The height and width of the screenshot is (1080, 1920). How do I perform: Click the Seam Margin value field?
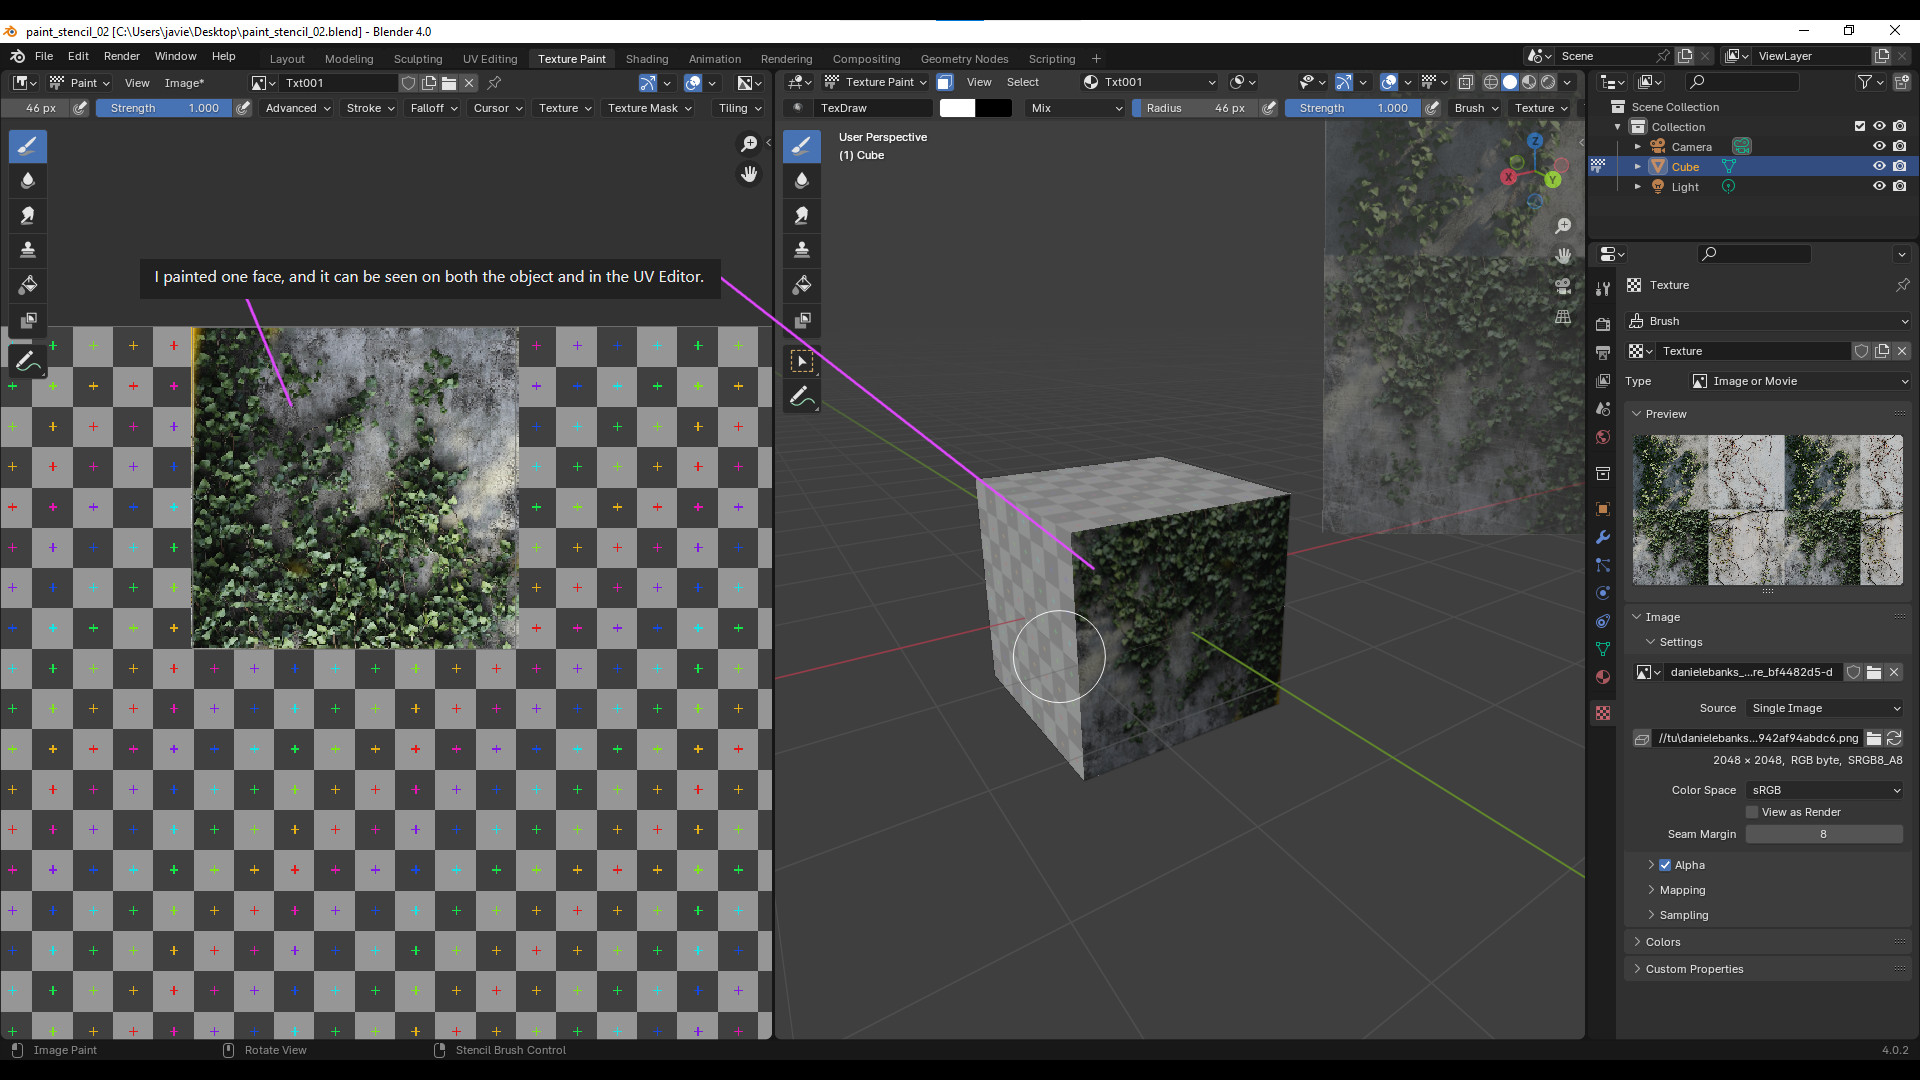[x=1824, y=834]
